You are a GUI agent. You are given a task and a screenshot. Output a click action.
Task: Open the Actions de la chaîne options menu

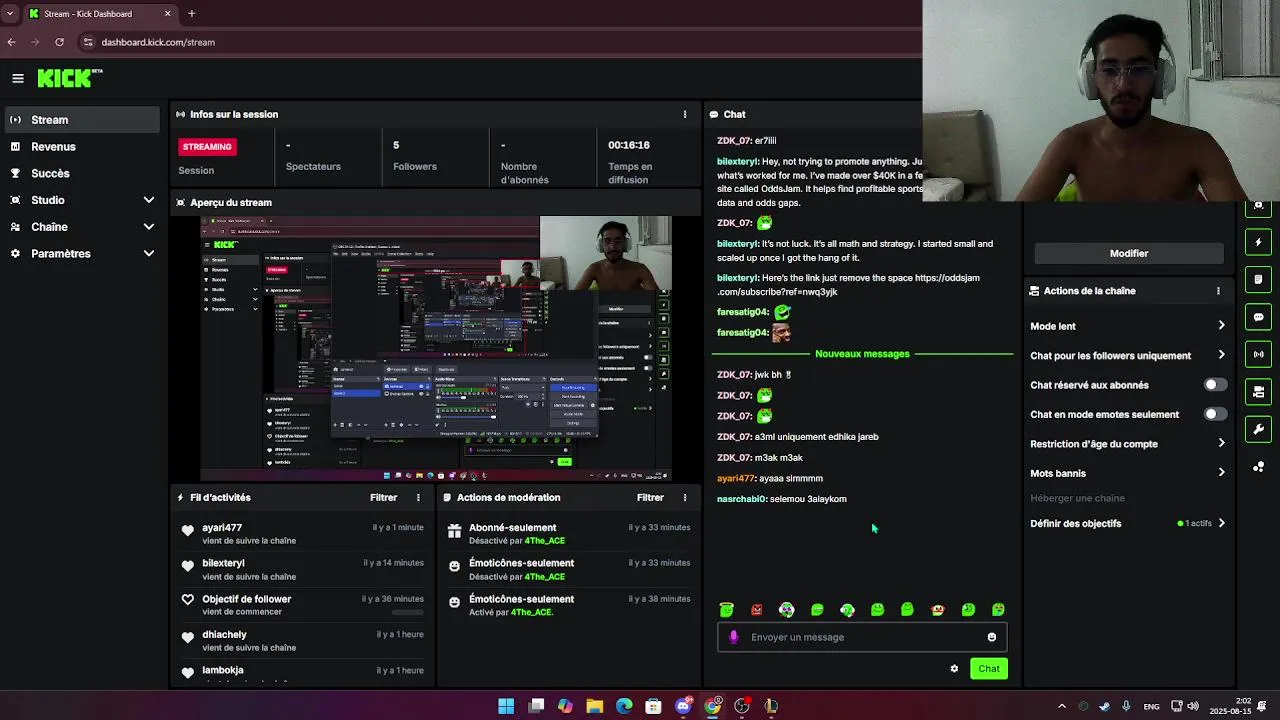pos(1218,291)
